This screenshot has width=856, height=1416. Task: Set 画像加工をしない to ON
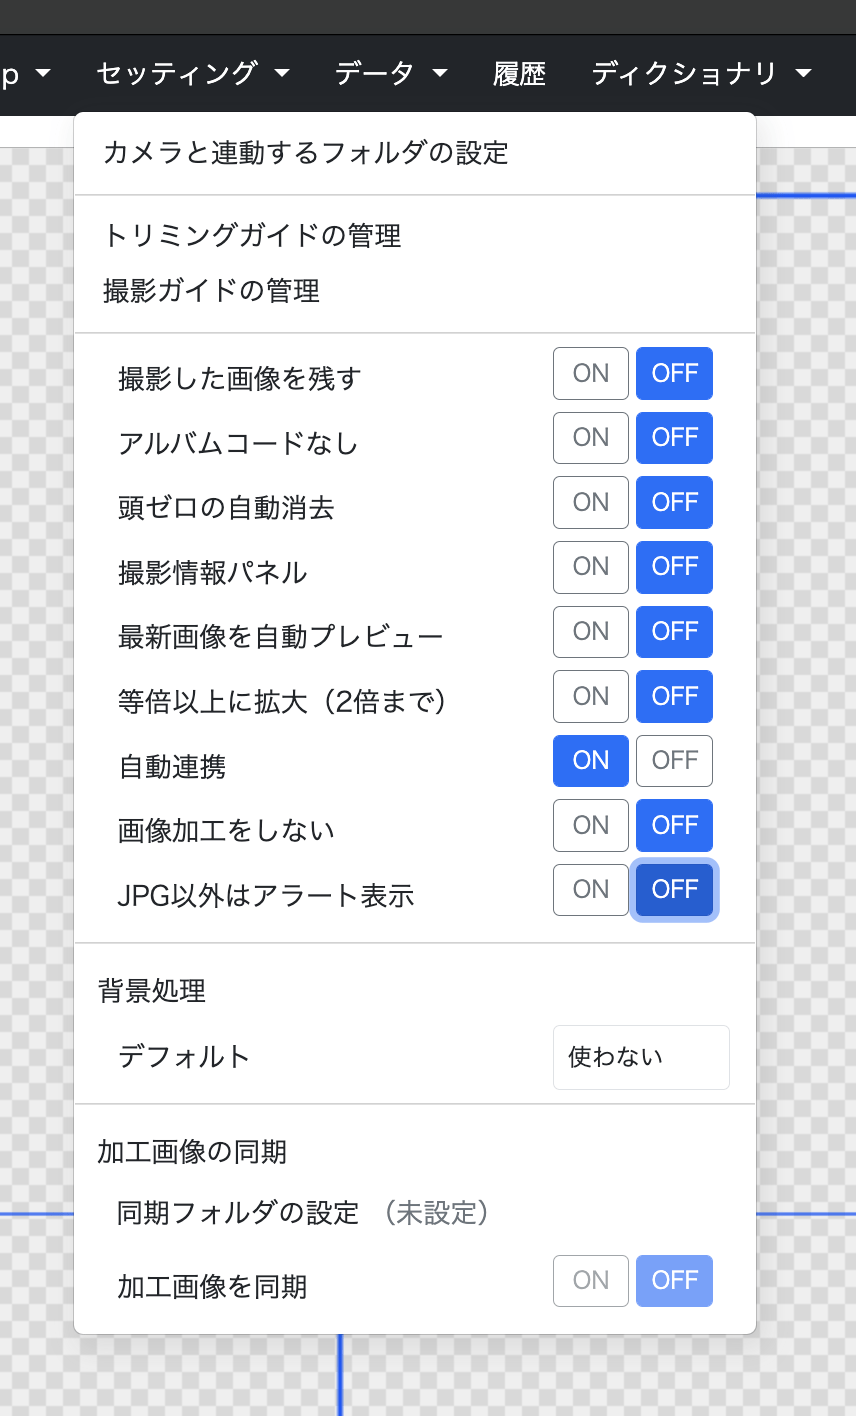pos(590,825)
